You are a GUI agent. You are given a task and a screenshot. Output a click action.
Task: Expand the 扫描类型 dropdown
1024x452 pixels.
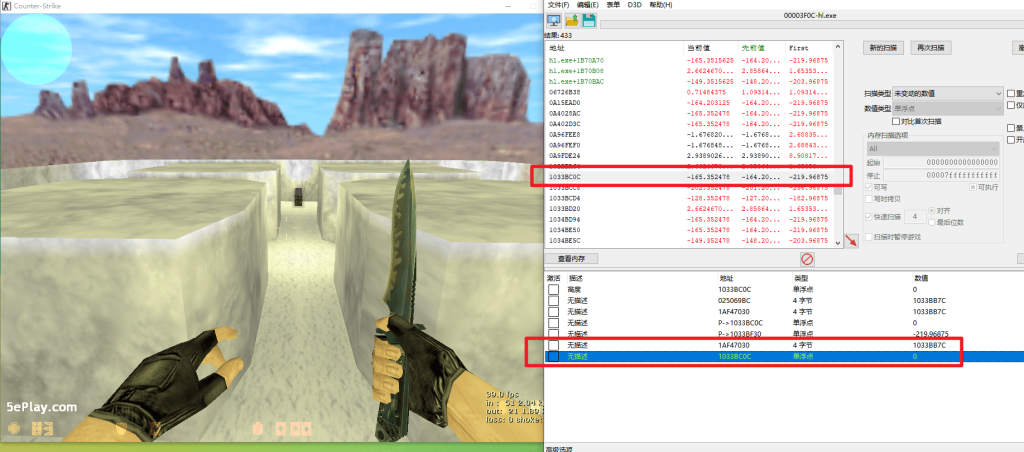point(948,93)
